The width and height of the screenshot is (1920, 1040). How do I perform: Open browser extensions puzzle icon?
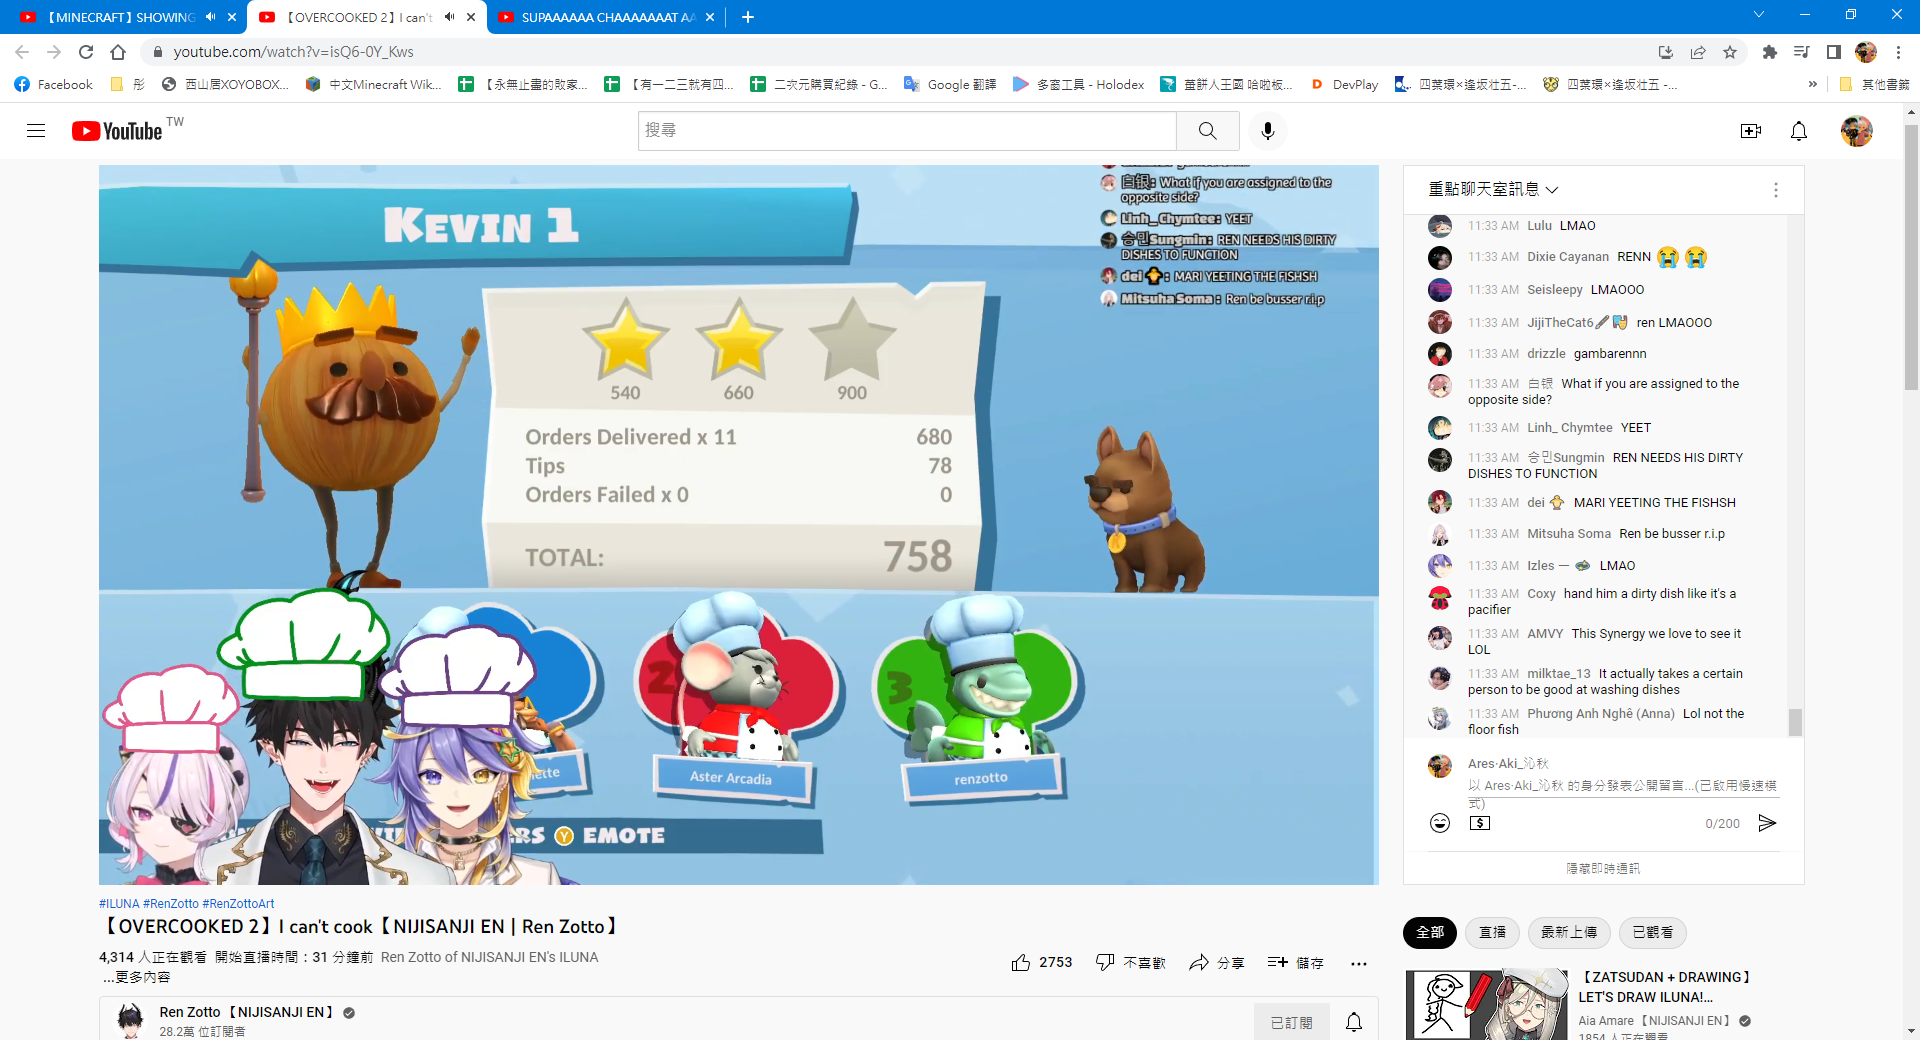(x=1770, y=52)
